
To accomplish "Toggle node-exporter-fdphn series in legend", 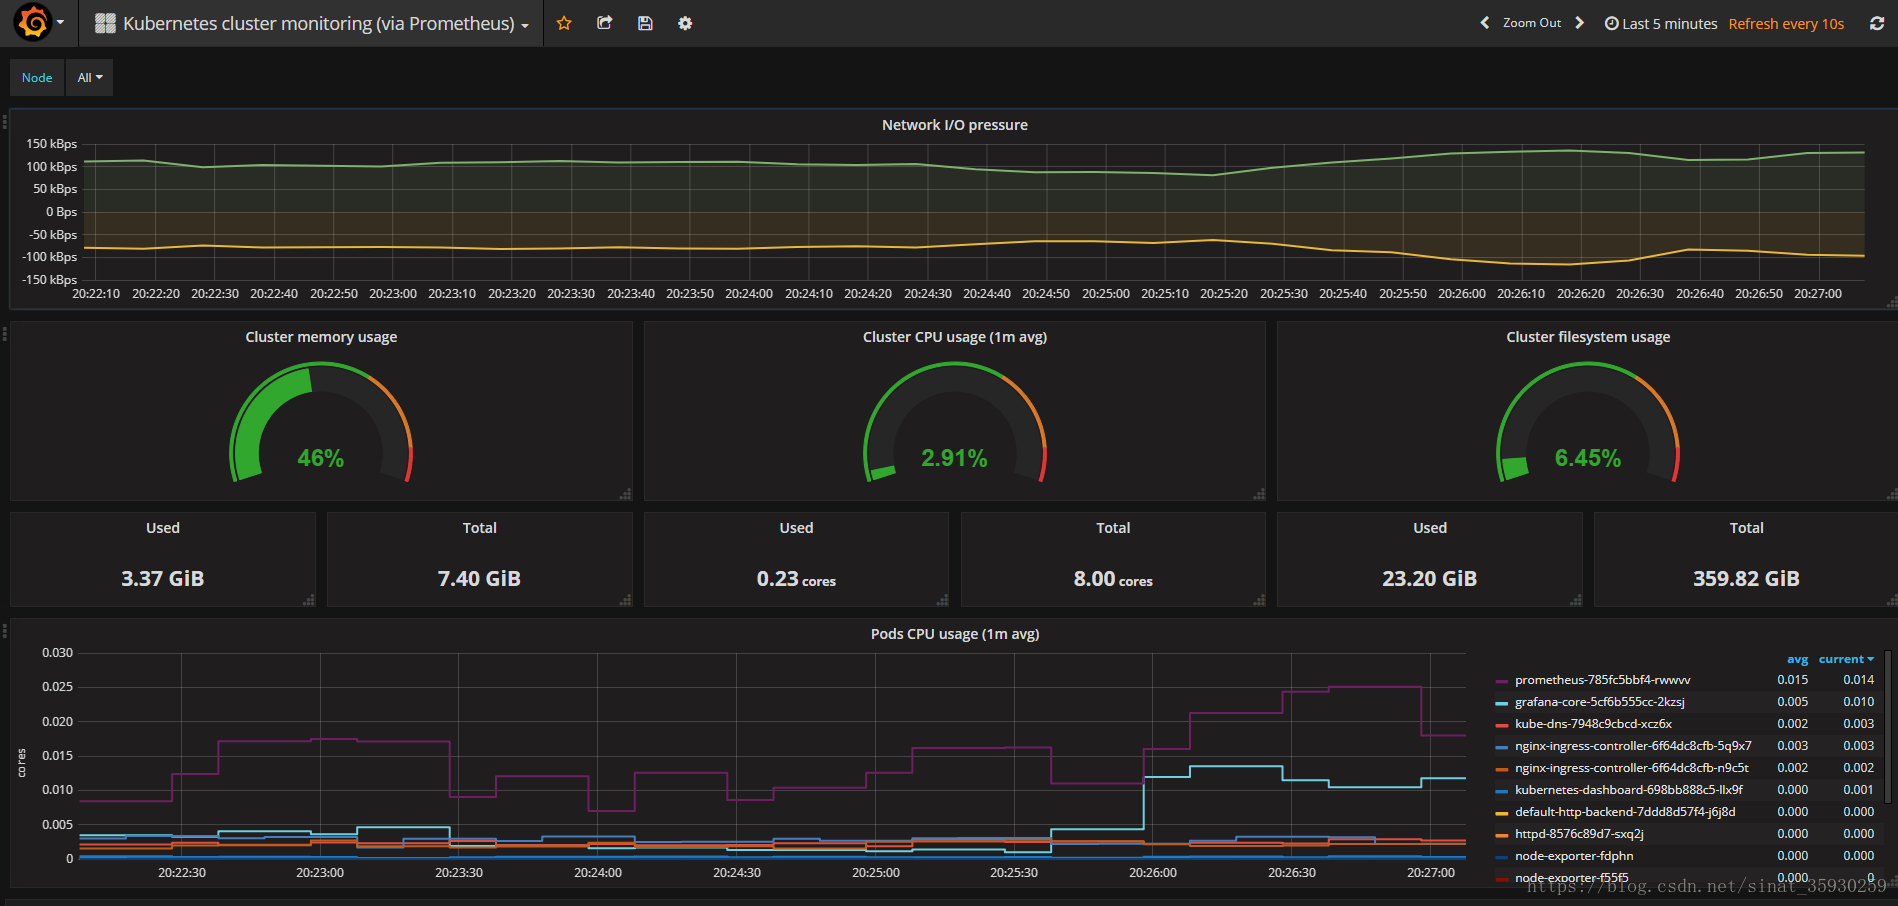I will coord(1574,856).
